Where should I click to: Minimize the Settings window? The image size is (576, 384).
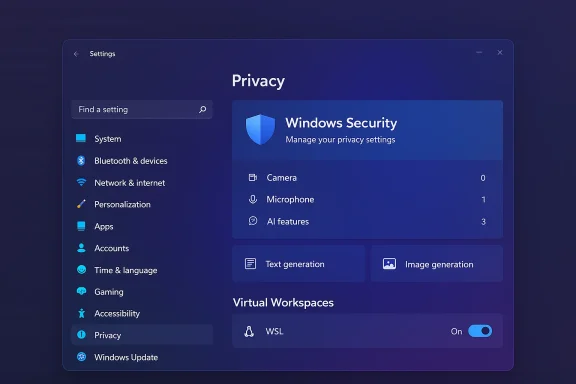[x=479, y=53]
